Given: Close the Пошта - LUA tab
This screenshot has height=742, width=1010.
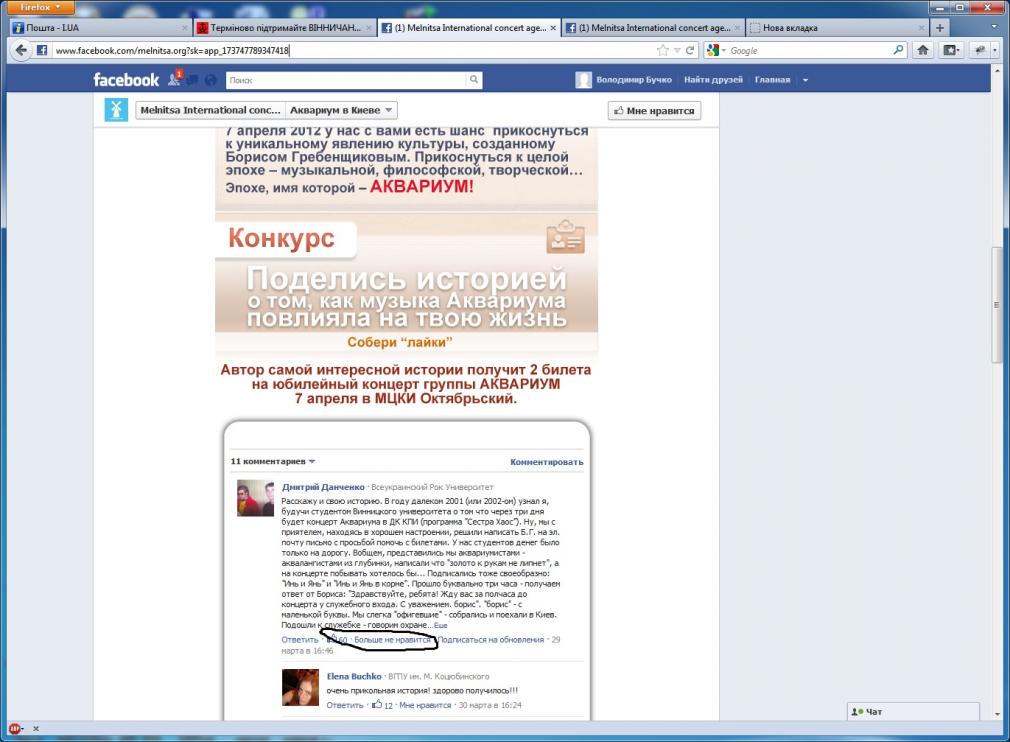Looking at the screenshot, I should click(185, 28).
